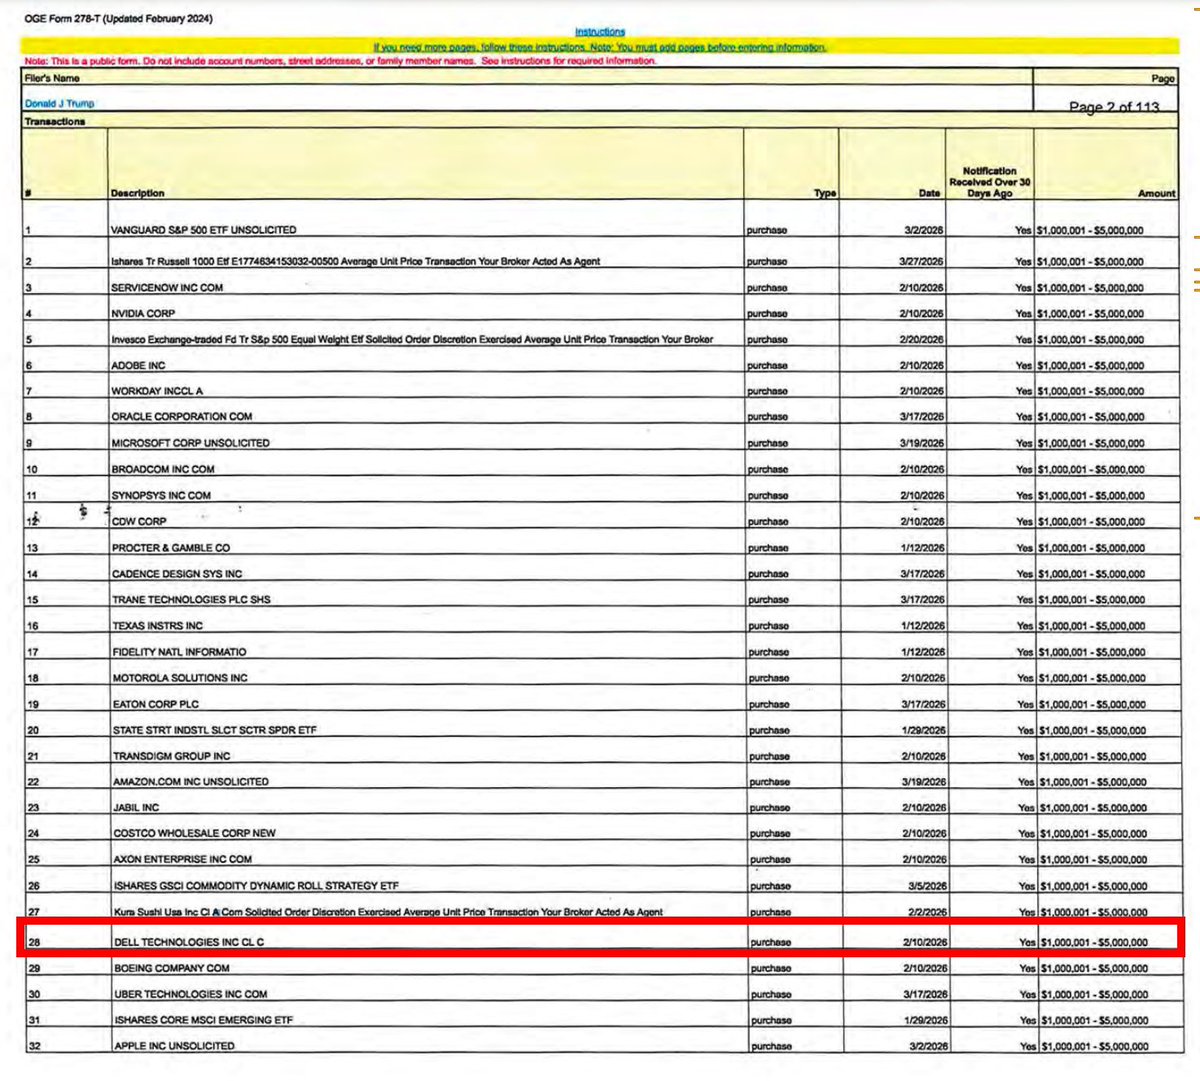Select 'SERVICENOW INC COM' row description
The image size is (1200, 1081).
pyautogui.click(x=167, y=287)
